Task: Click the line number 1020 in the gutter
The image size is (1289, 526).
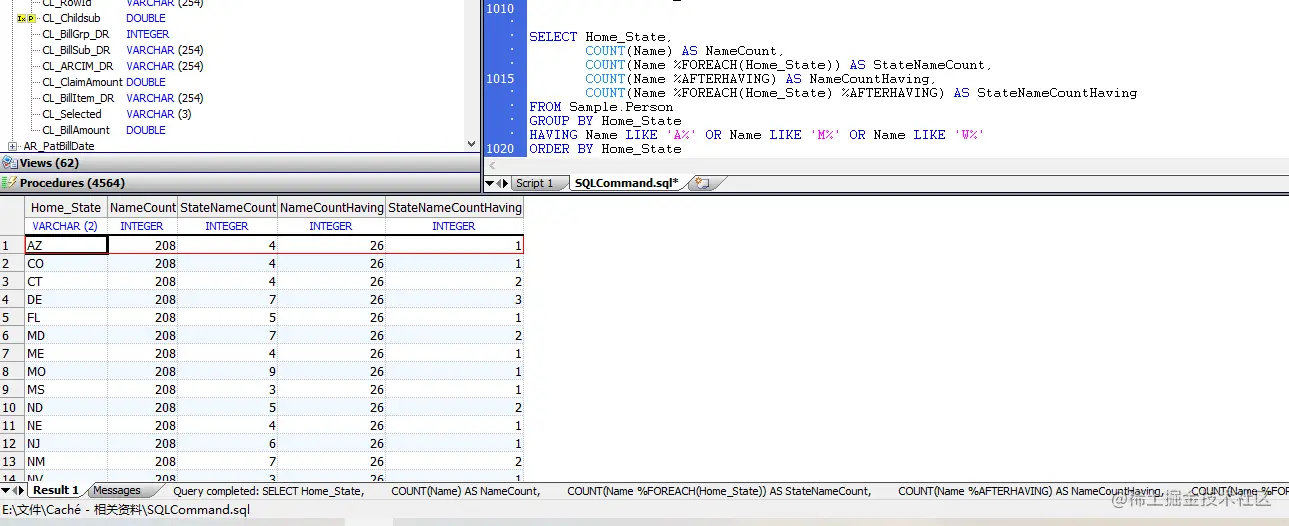Action: [499, 149]
